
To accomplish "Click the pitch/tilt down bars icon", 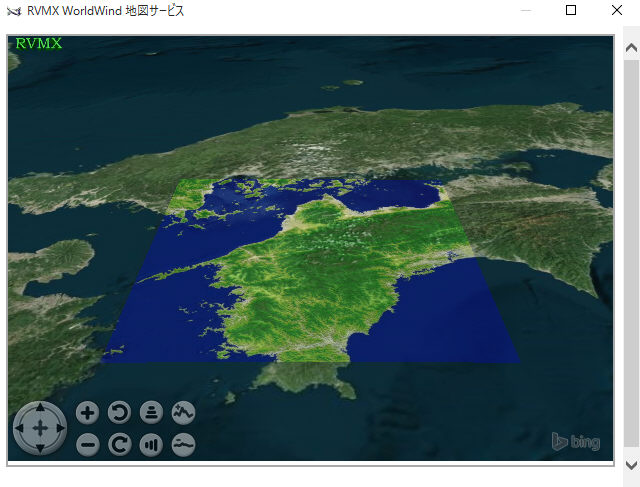I will 151,445.
